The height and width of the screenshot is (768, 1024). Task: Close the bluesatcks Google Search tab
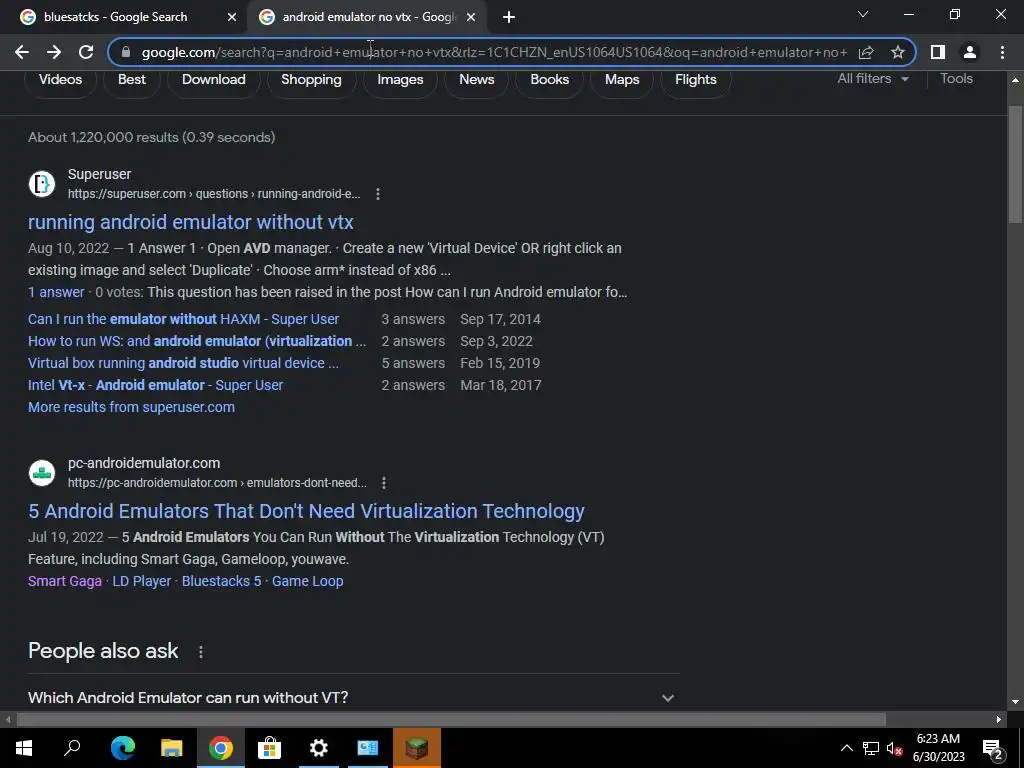[x=232, y=17]
